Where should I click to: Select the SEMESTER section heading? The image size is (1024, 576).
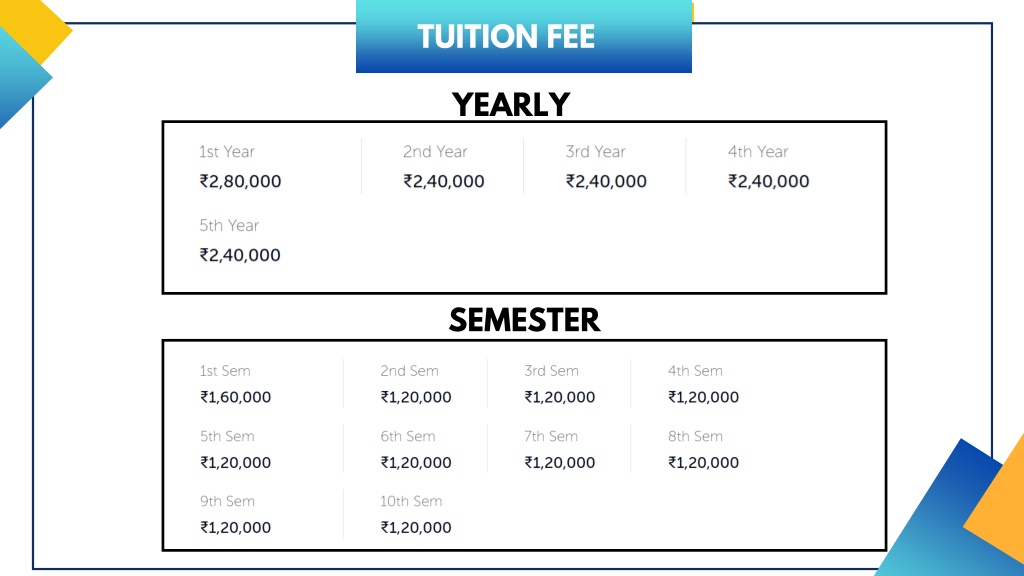coord(524,320)
